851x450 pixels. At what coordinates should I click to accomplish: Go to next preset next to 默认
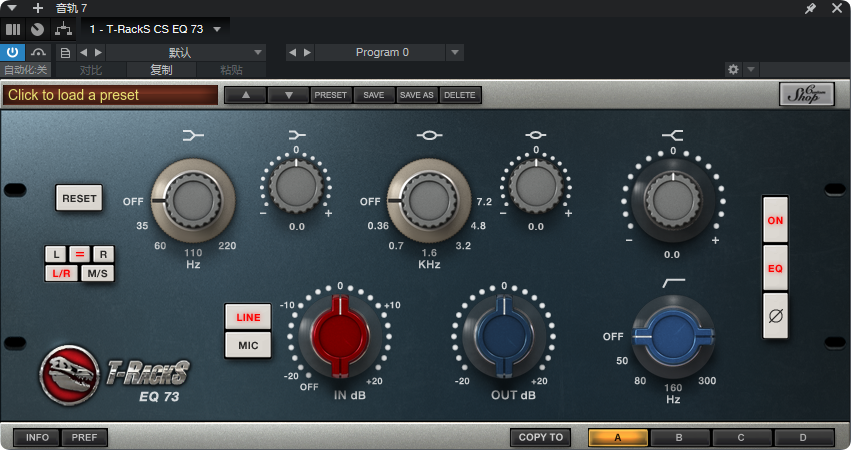(x=98, y=53)
